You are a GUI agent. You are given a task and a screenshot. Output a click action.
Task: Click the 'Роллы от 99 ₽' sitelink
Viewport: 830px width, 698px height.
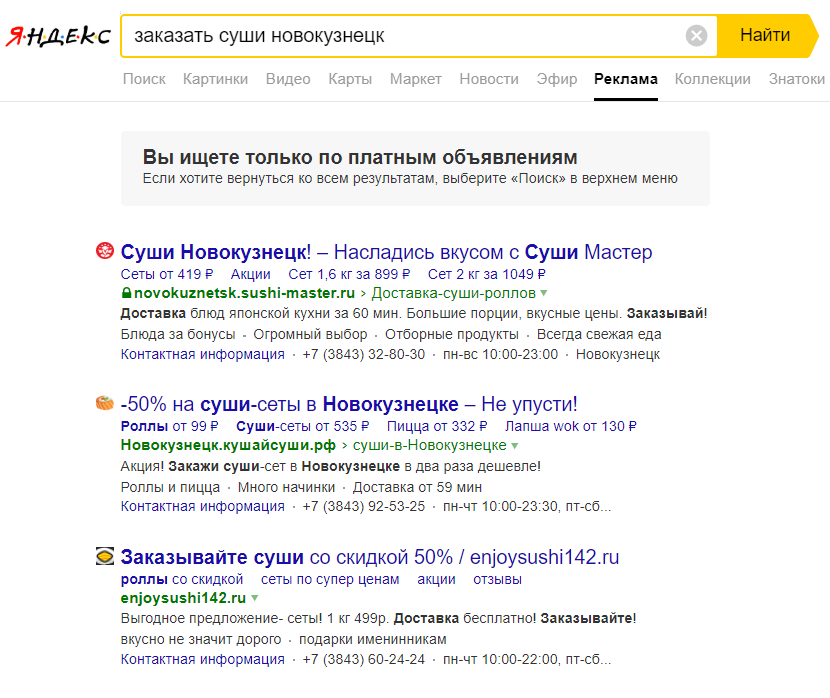169,426
